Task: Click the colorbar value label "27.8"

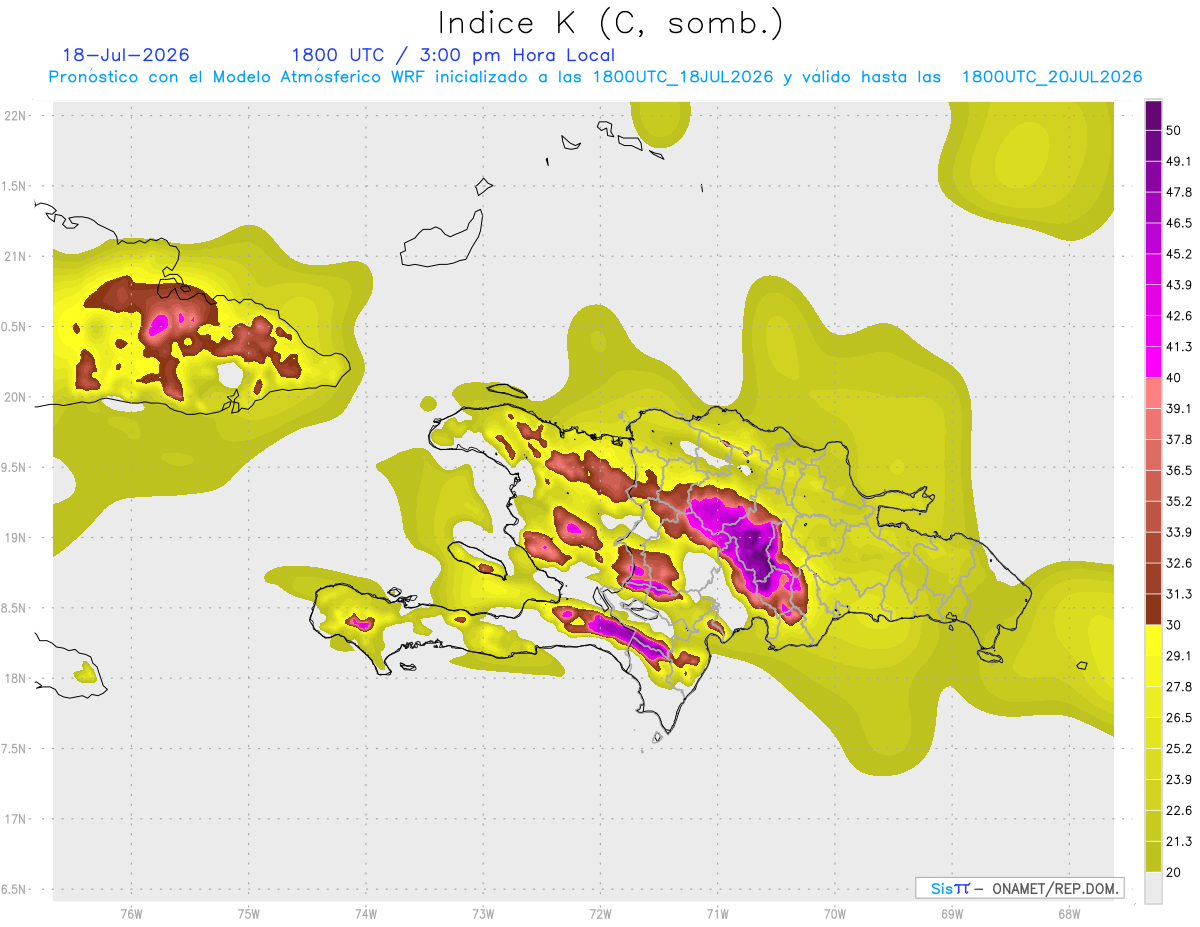Action: (x=1178, y=687)
